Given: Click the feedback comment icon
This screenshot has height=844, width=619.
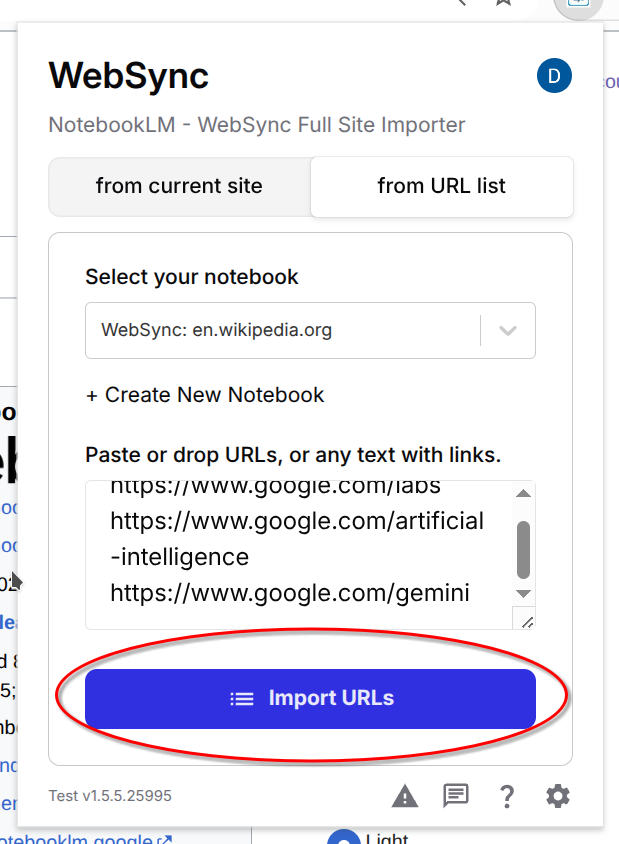Looking at the screenshot, I should (x=455, y=796).
